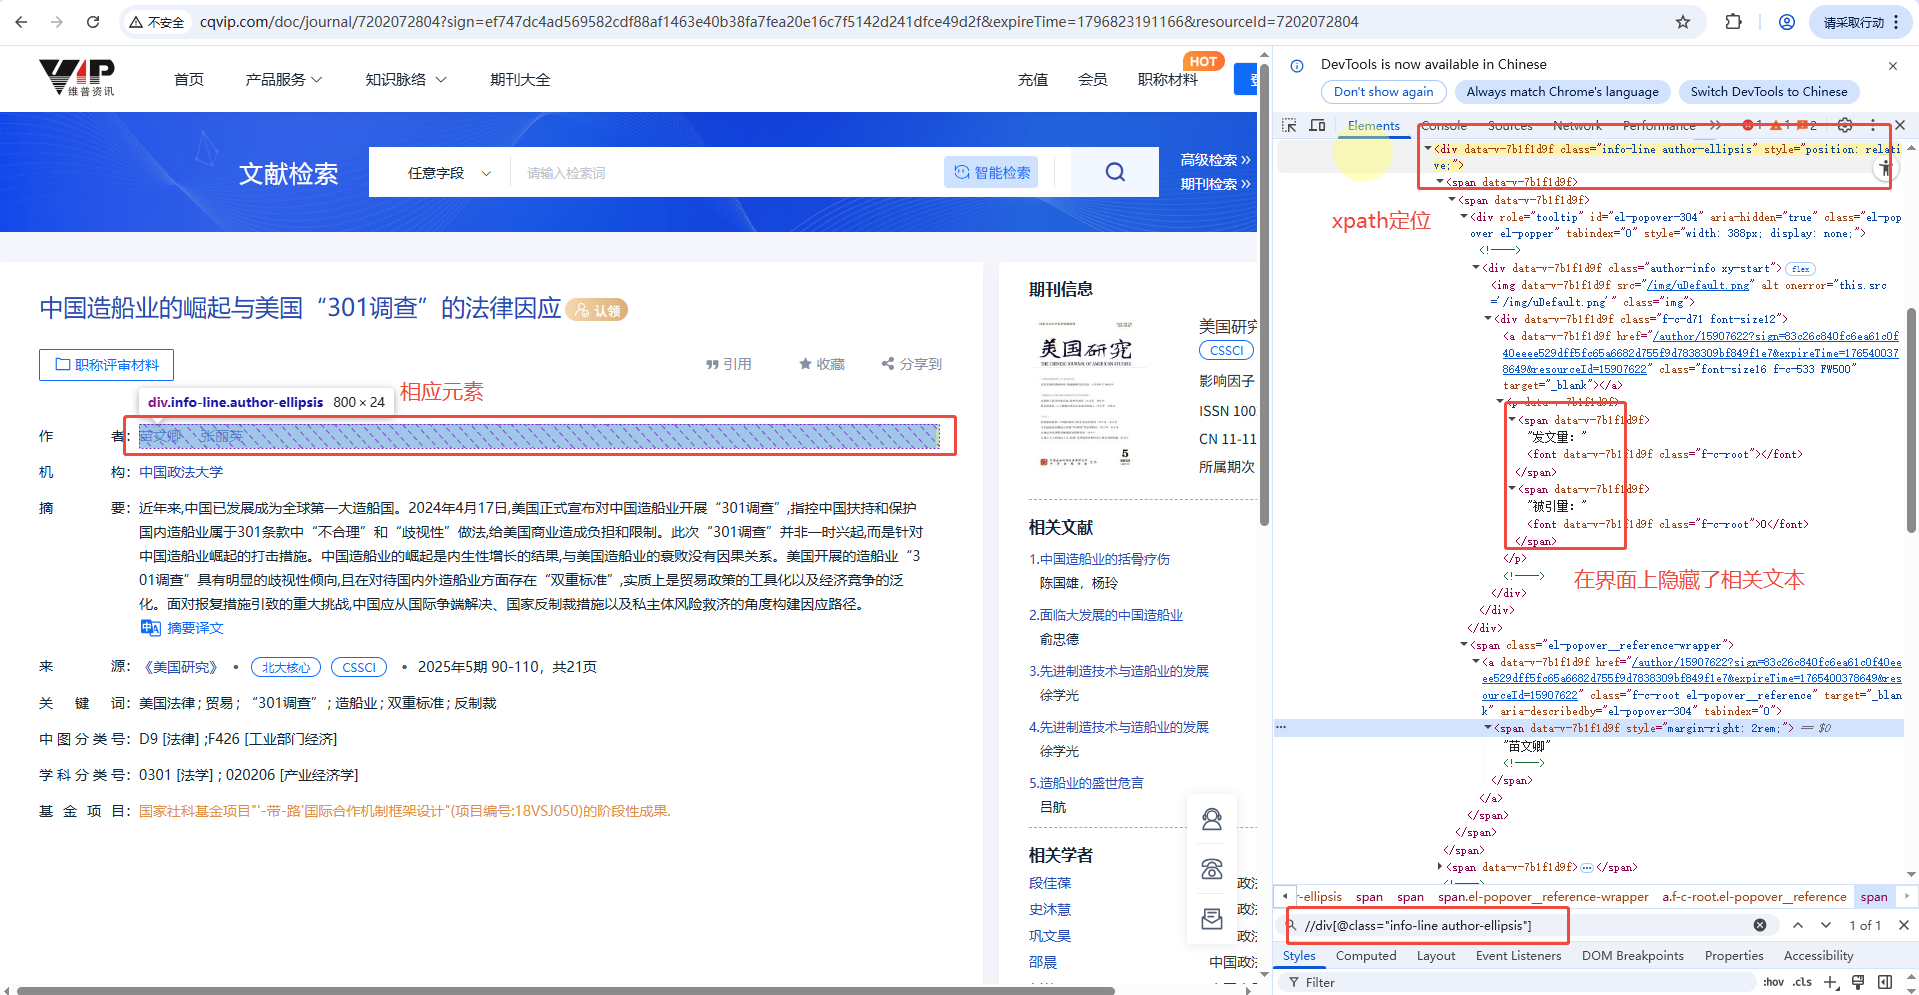Image resolution: width=1919 pixels, height=995 pixels.
Task: Expand collapsed span node at tree bottom
Action: point(1440,867)
